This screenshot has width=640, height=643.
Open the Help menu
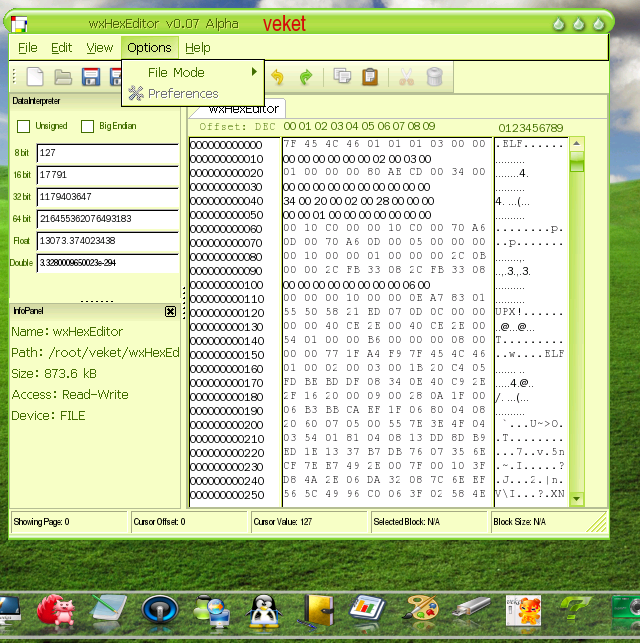click(x=198, y=48)
